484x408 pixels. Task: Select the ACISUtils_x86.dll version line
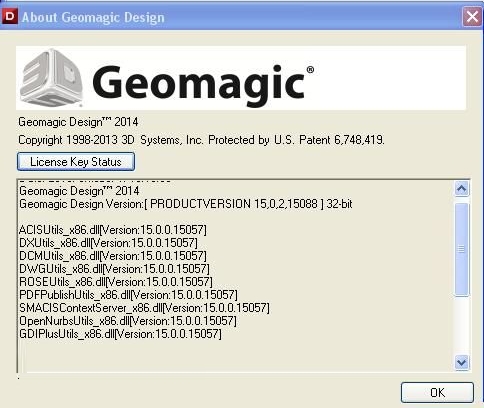pyautogui.click(x=113, y=230)
